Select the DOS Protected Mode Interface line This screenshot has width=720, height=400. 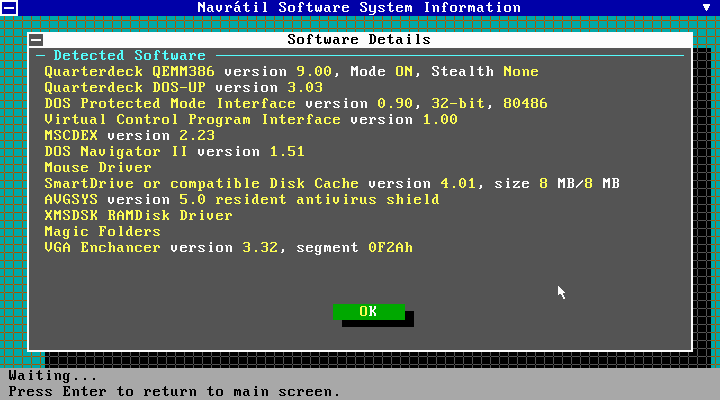click(296, 103)
